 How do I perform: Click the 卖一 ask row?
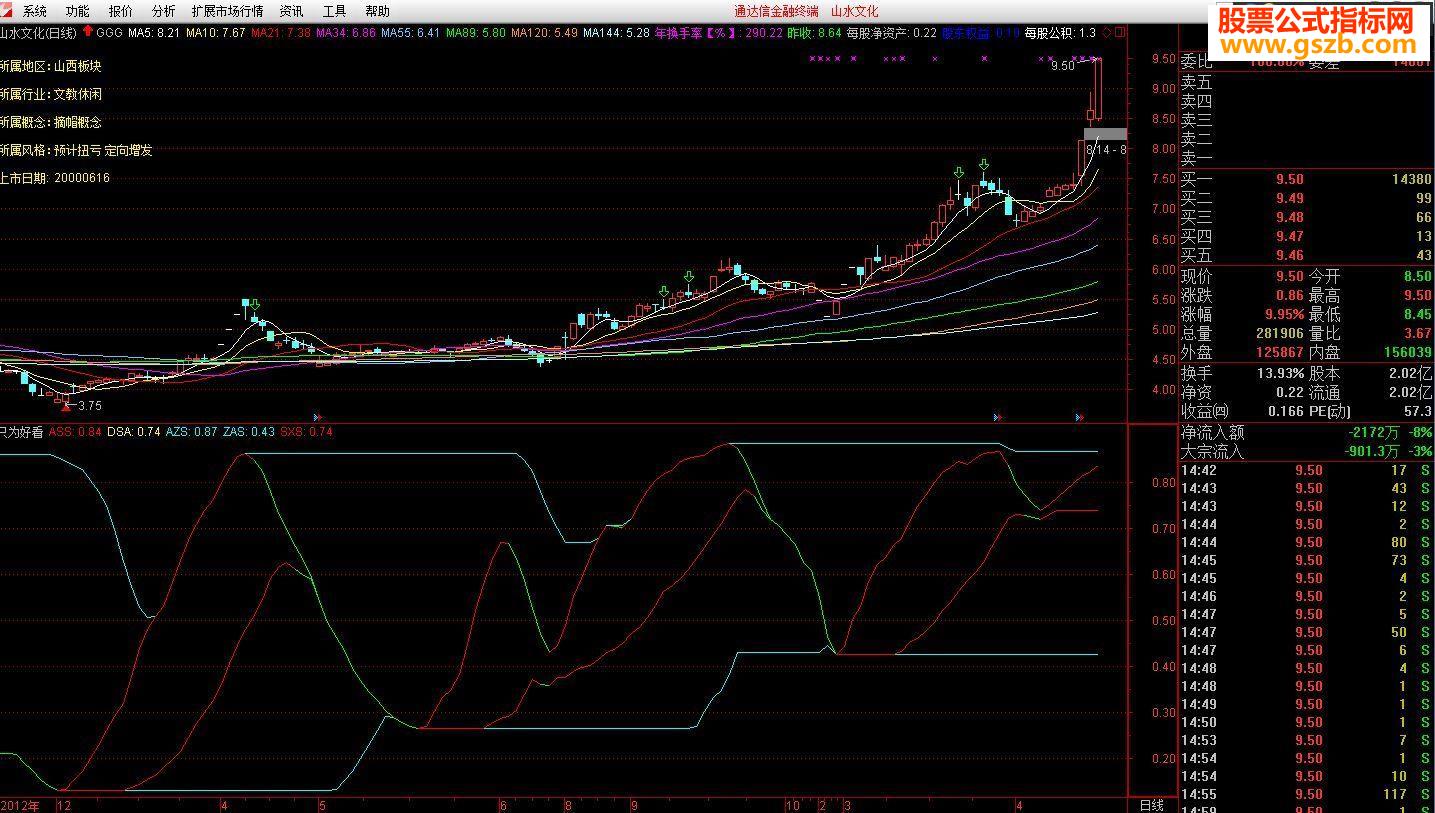(x=1306, y=159)
